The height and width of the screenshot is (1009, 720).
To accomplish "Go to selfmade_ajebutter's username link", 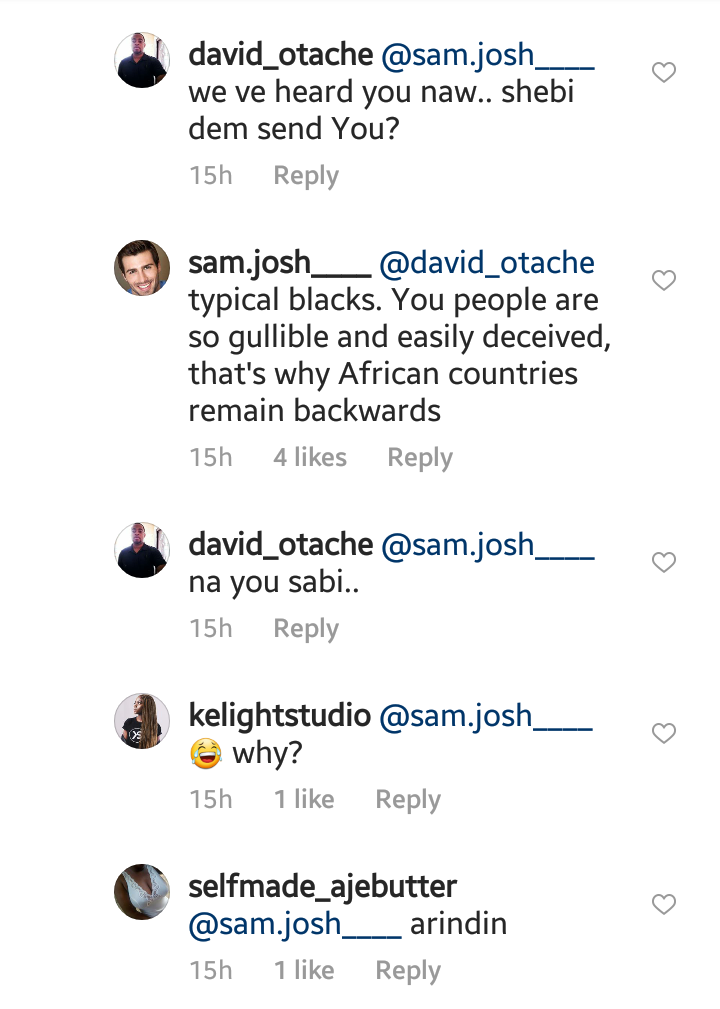I will pyautogui.click(x=323, y=887).
